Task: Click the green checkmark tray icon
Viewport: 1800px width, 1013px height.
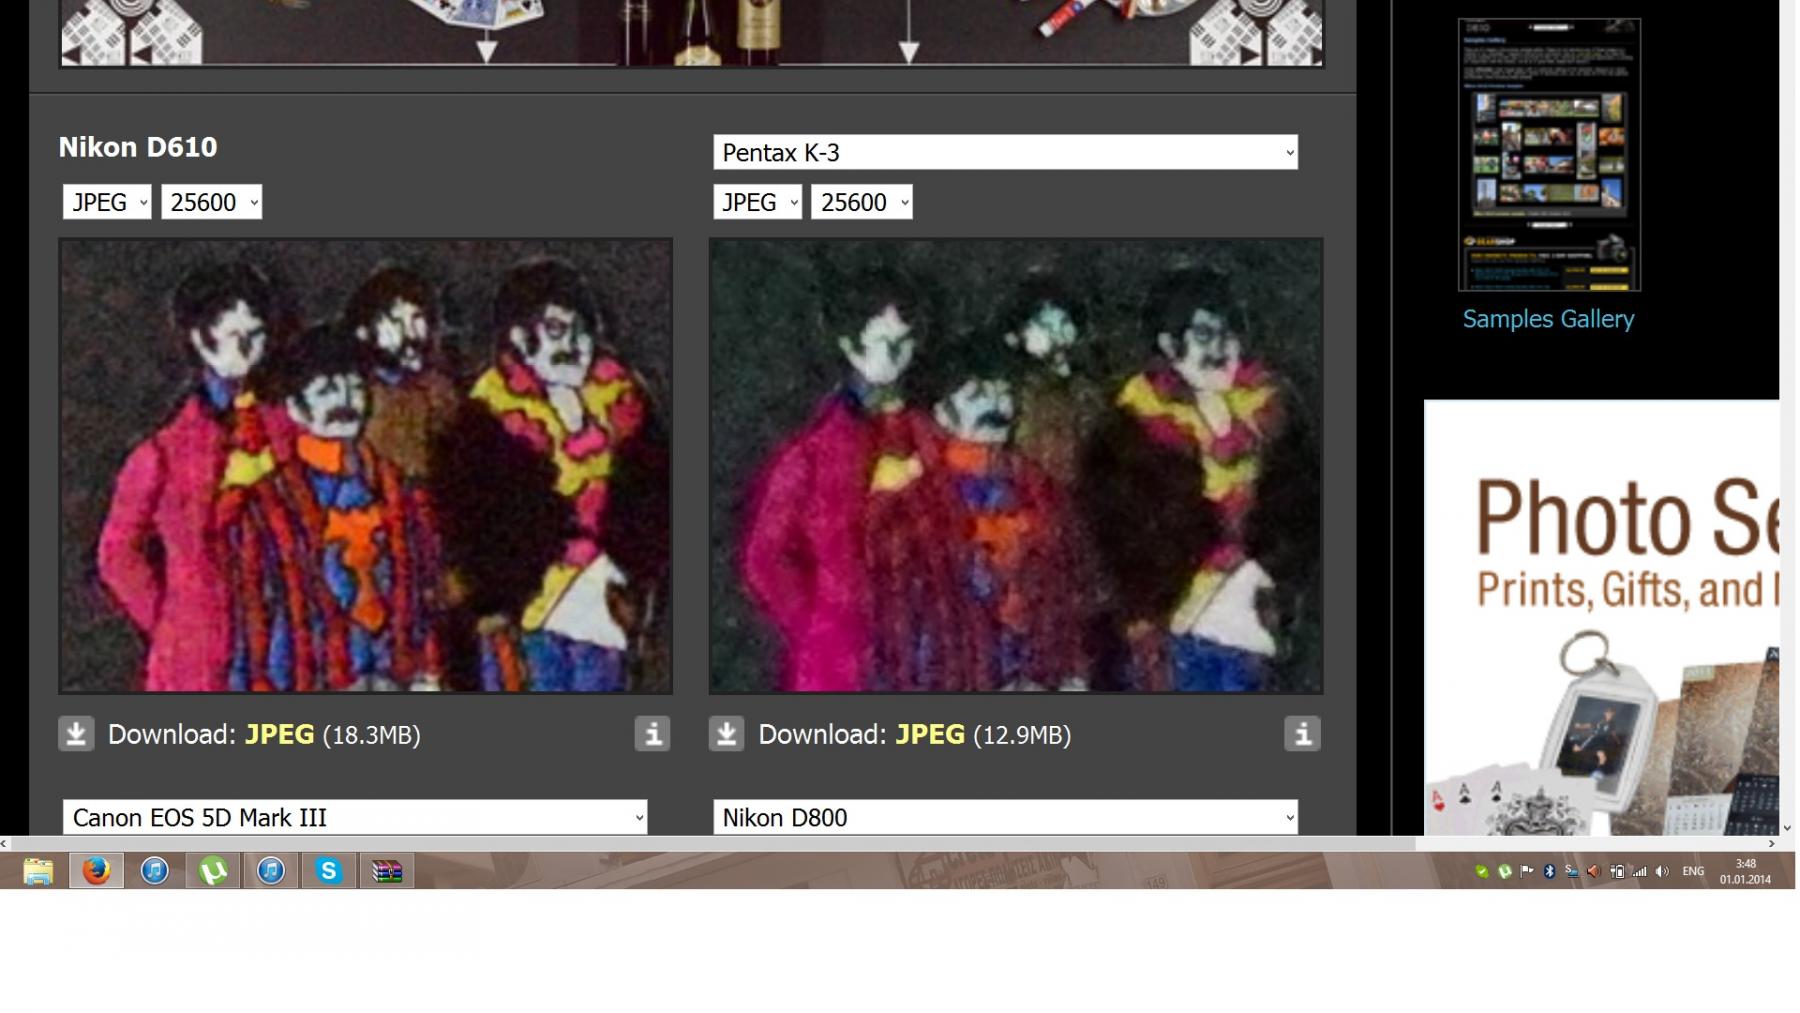Action: 1482,871
